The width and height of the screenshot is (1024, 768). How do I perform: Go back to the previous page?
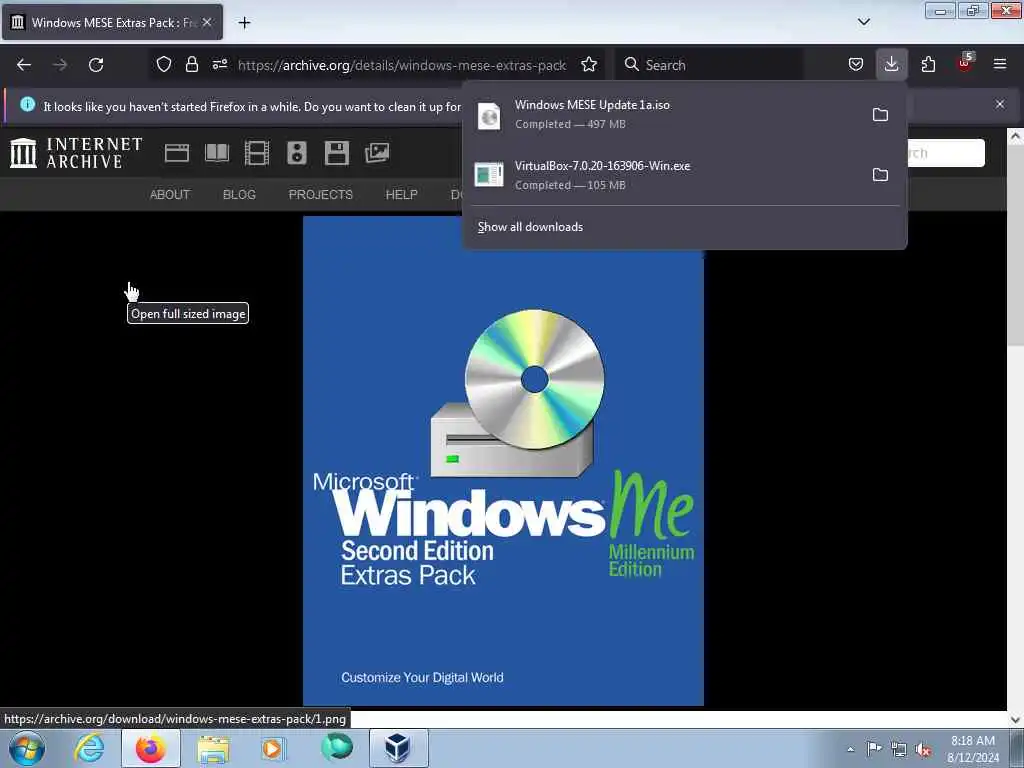point(24,65)
